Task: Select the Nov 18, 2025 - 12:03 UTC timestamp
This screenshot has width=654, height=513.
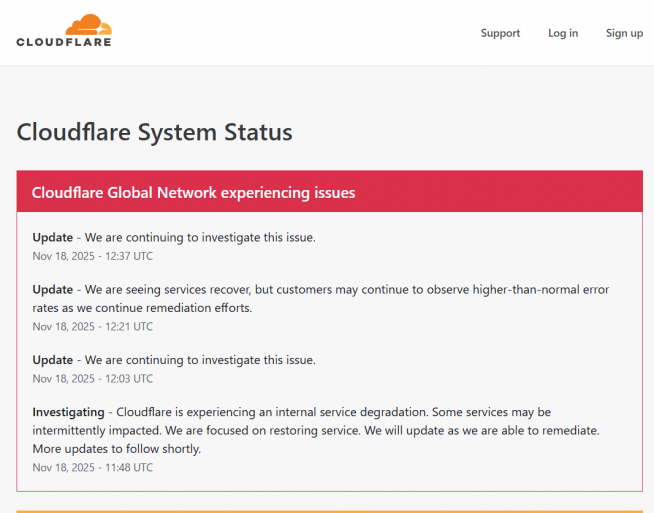Action: click(93, 378)
